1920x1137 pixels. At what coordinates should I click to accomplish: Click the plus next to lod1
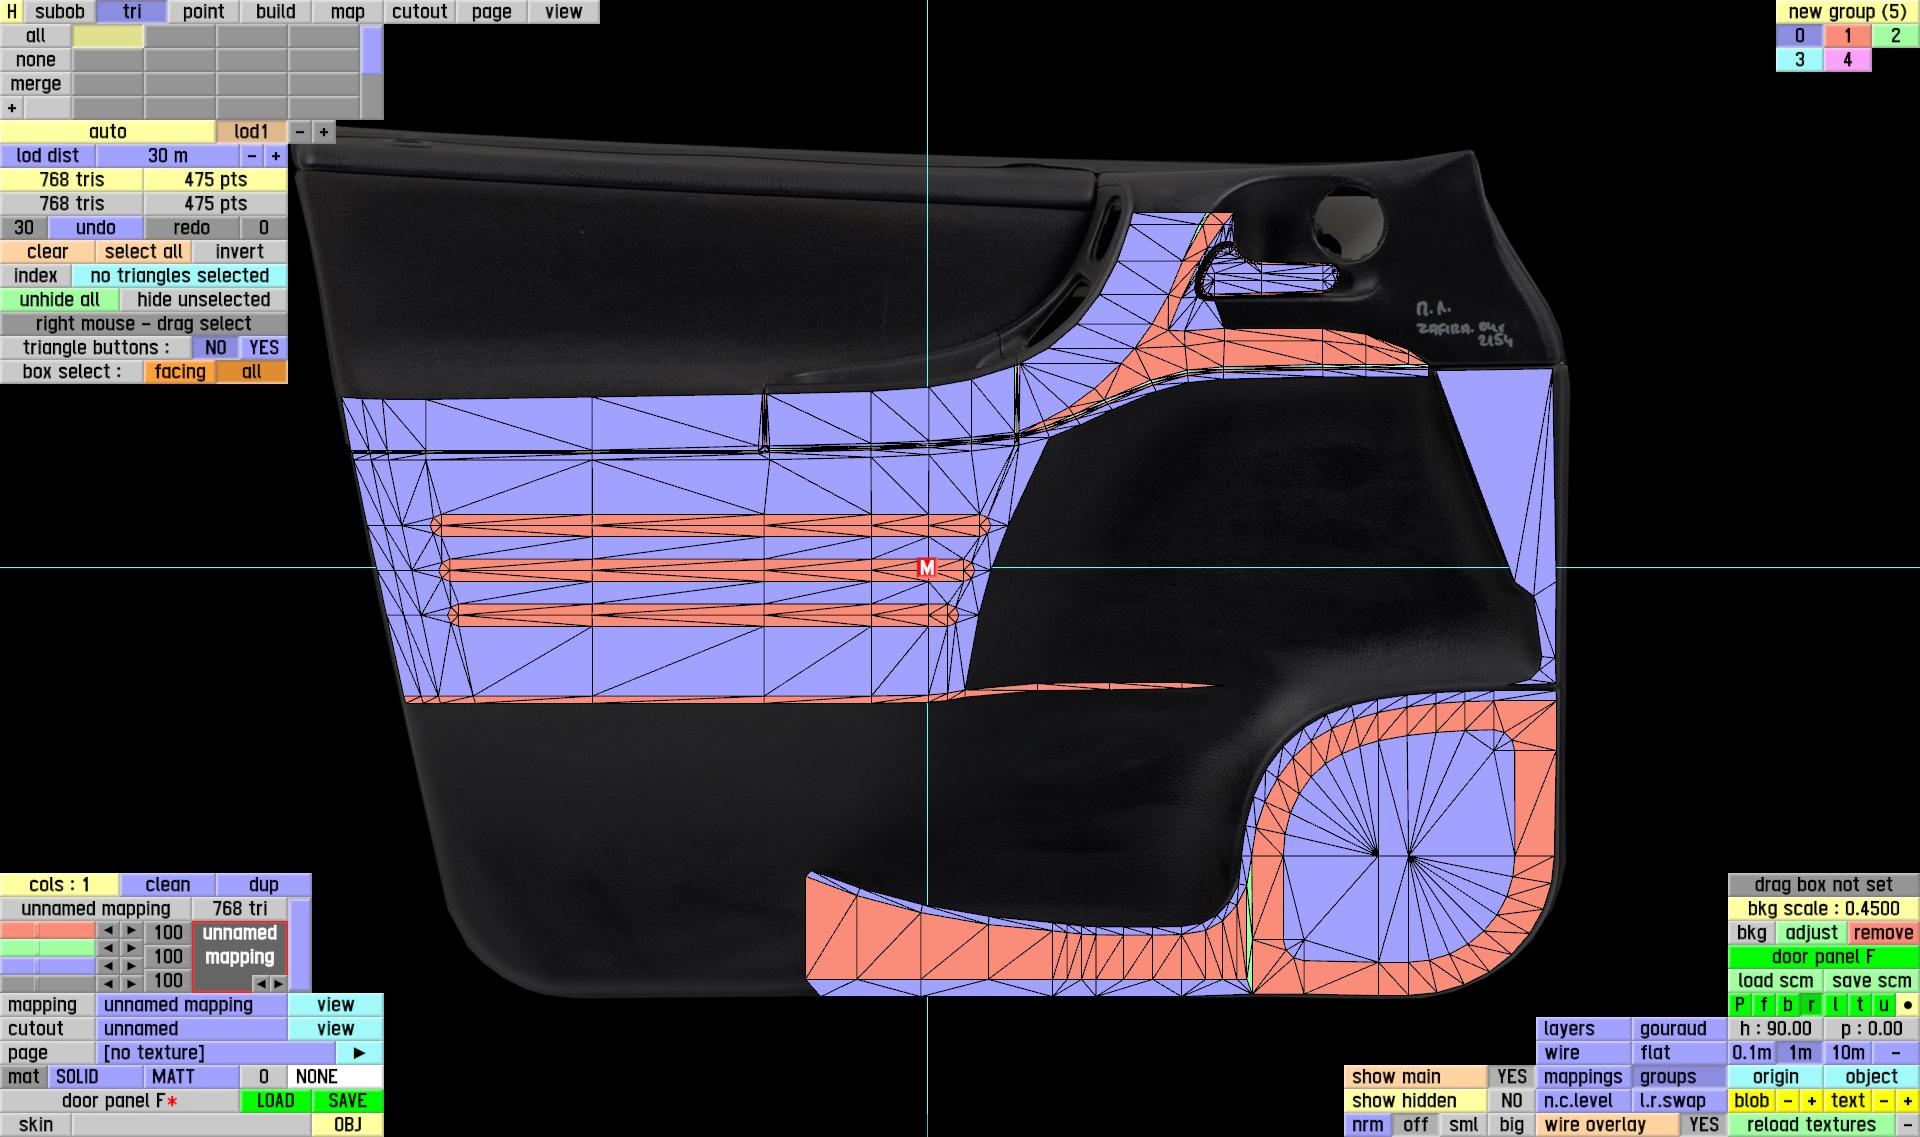point(323,132)
